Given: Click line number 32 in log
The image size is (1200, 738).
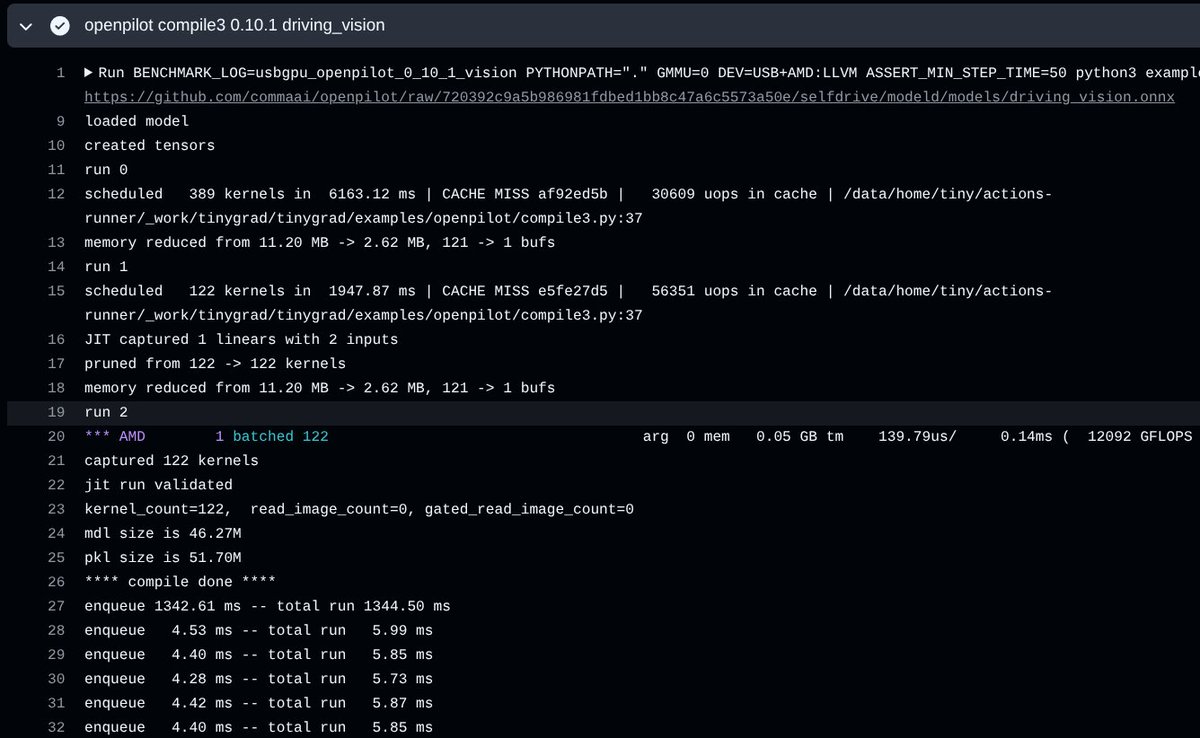Looking at the screenshot, I should [x=56, y=727].
